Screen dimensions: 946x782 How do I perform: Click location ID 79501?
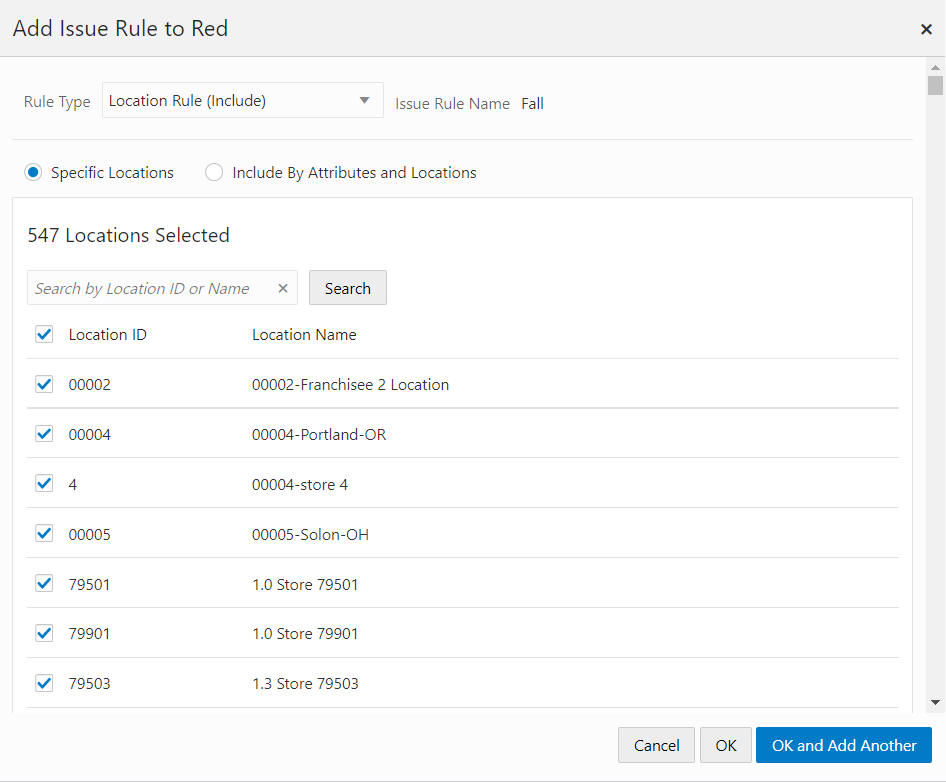(x=89, y=584)
